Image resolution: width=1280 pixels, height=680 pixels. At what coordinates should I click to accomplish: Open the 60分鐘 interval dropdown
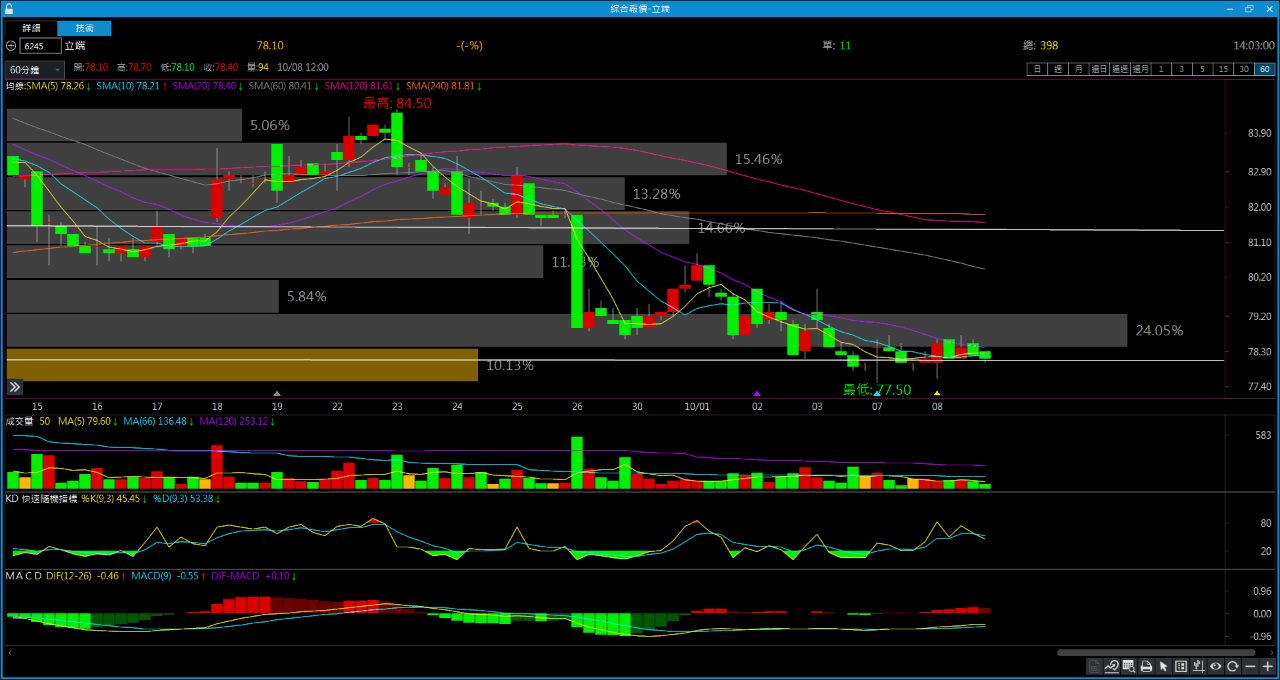point(34,69)
